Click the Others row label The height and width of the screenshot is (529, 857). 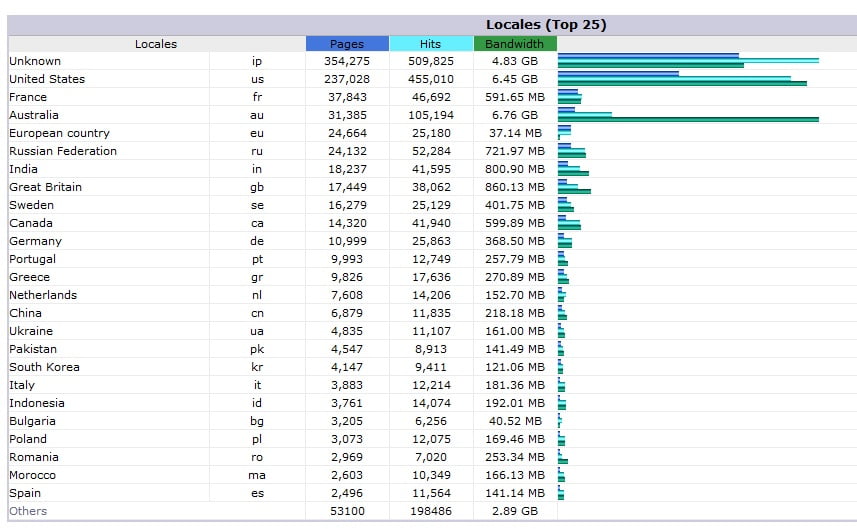[x=28, y=511]
